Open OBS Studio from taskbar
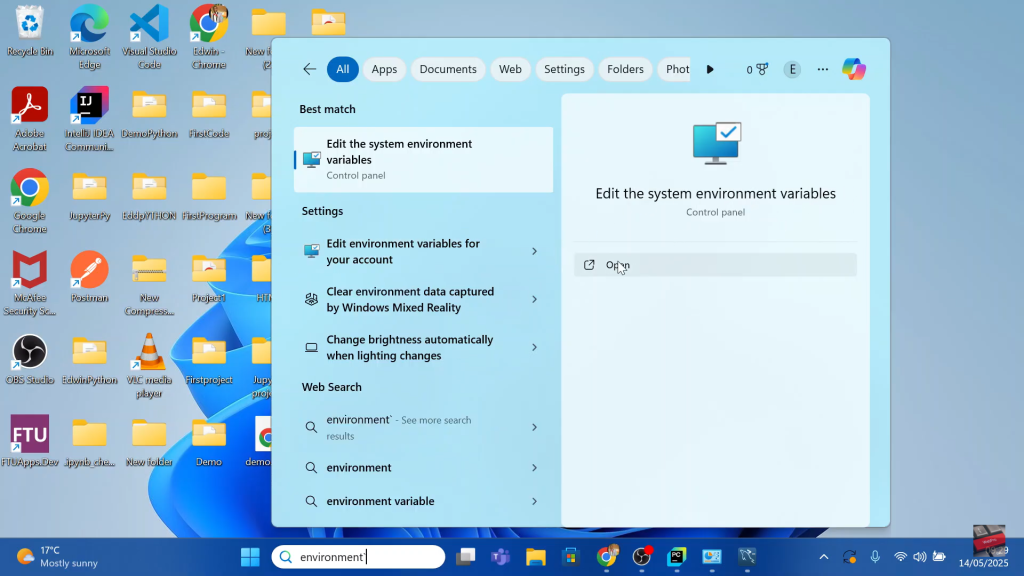1024x576 pixels. tap(642, 557)
